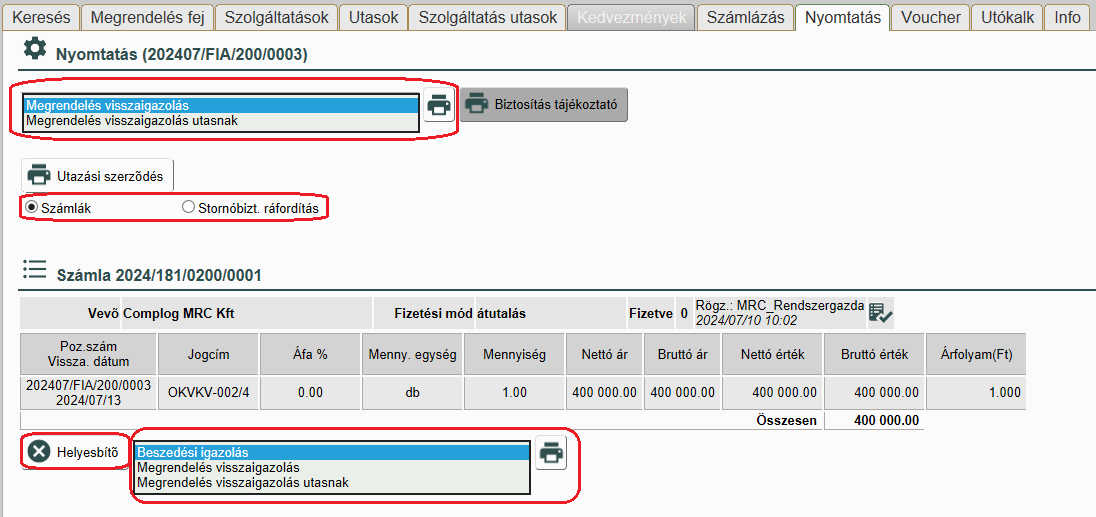Open the Voucher tab
This screenshot has width=1096, height=517.
(x=930, y=17)
